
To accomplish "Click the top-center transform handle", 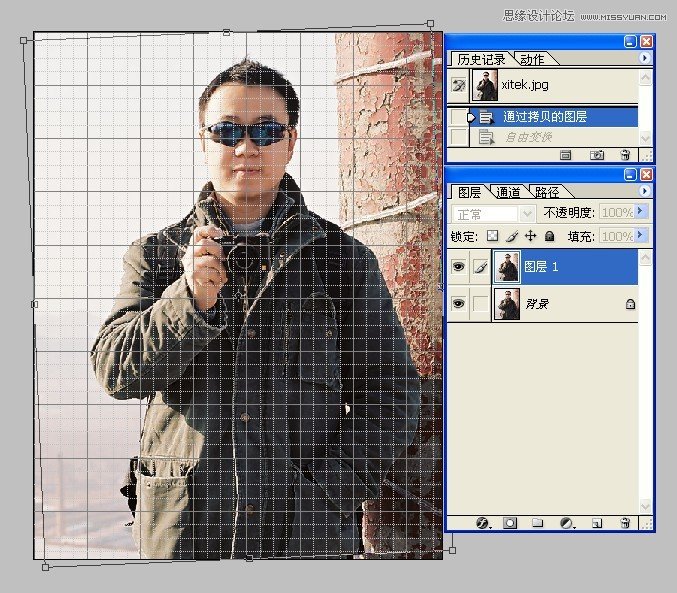I will 226,32.
